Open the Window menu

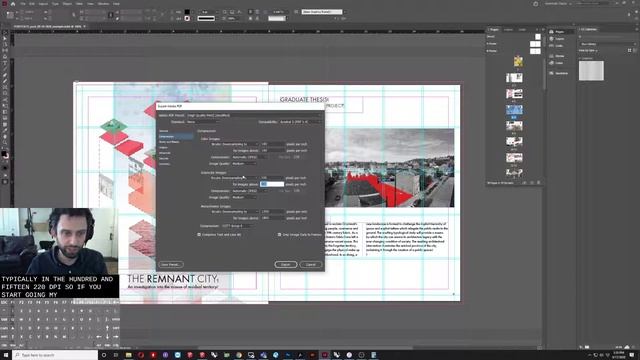click(x=103, y=4)
